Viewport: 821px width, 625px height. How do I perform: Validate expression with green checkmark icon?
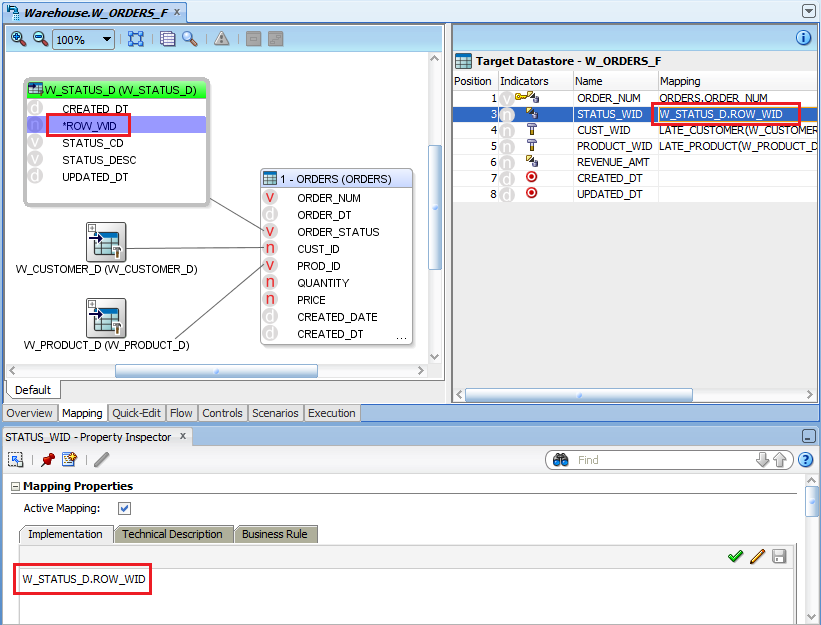[x=737, y=556]
